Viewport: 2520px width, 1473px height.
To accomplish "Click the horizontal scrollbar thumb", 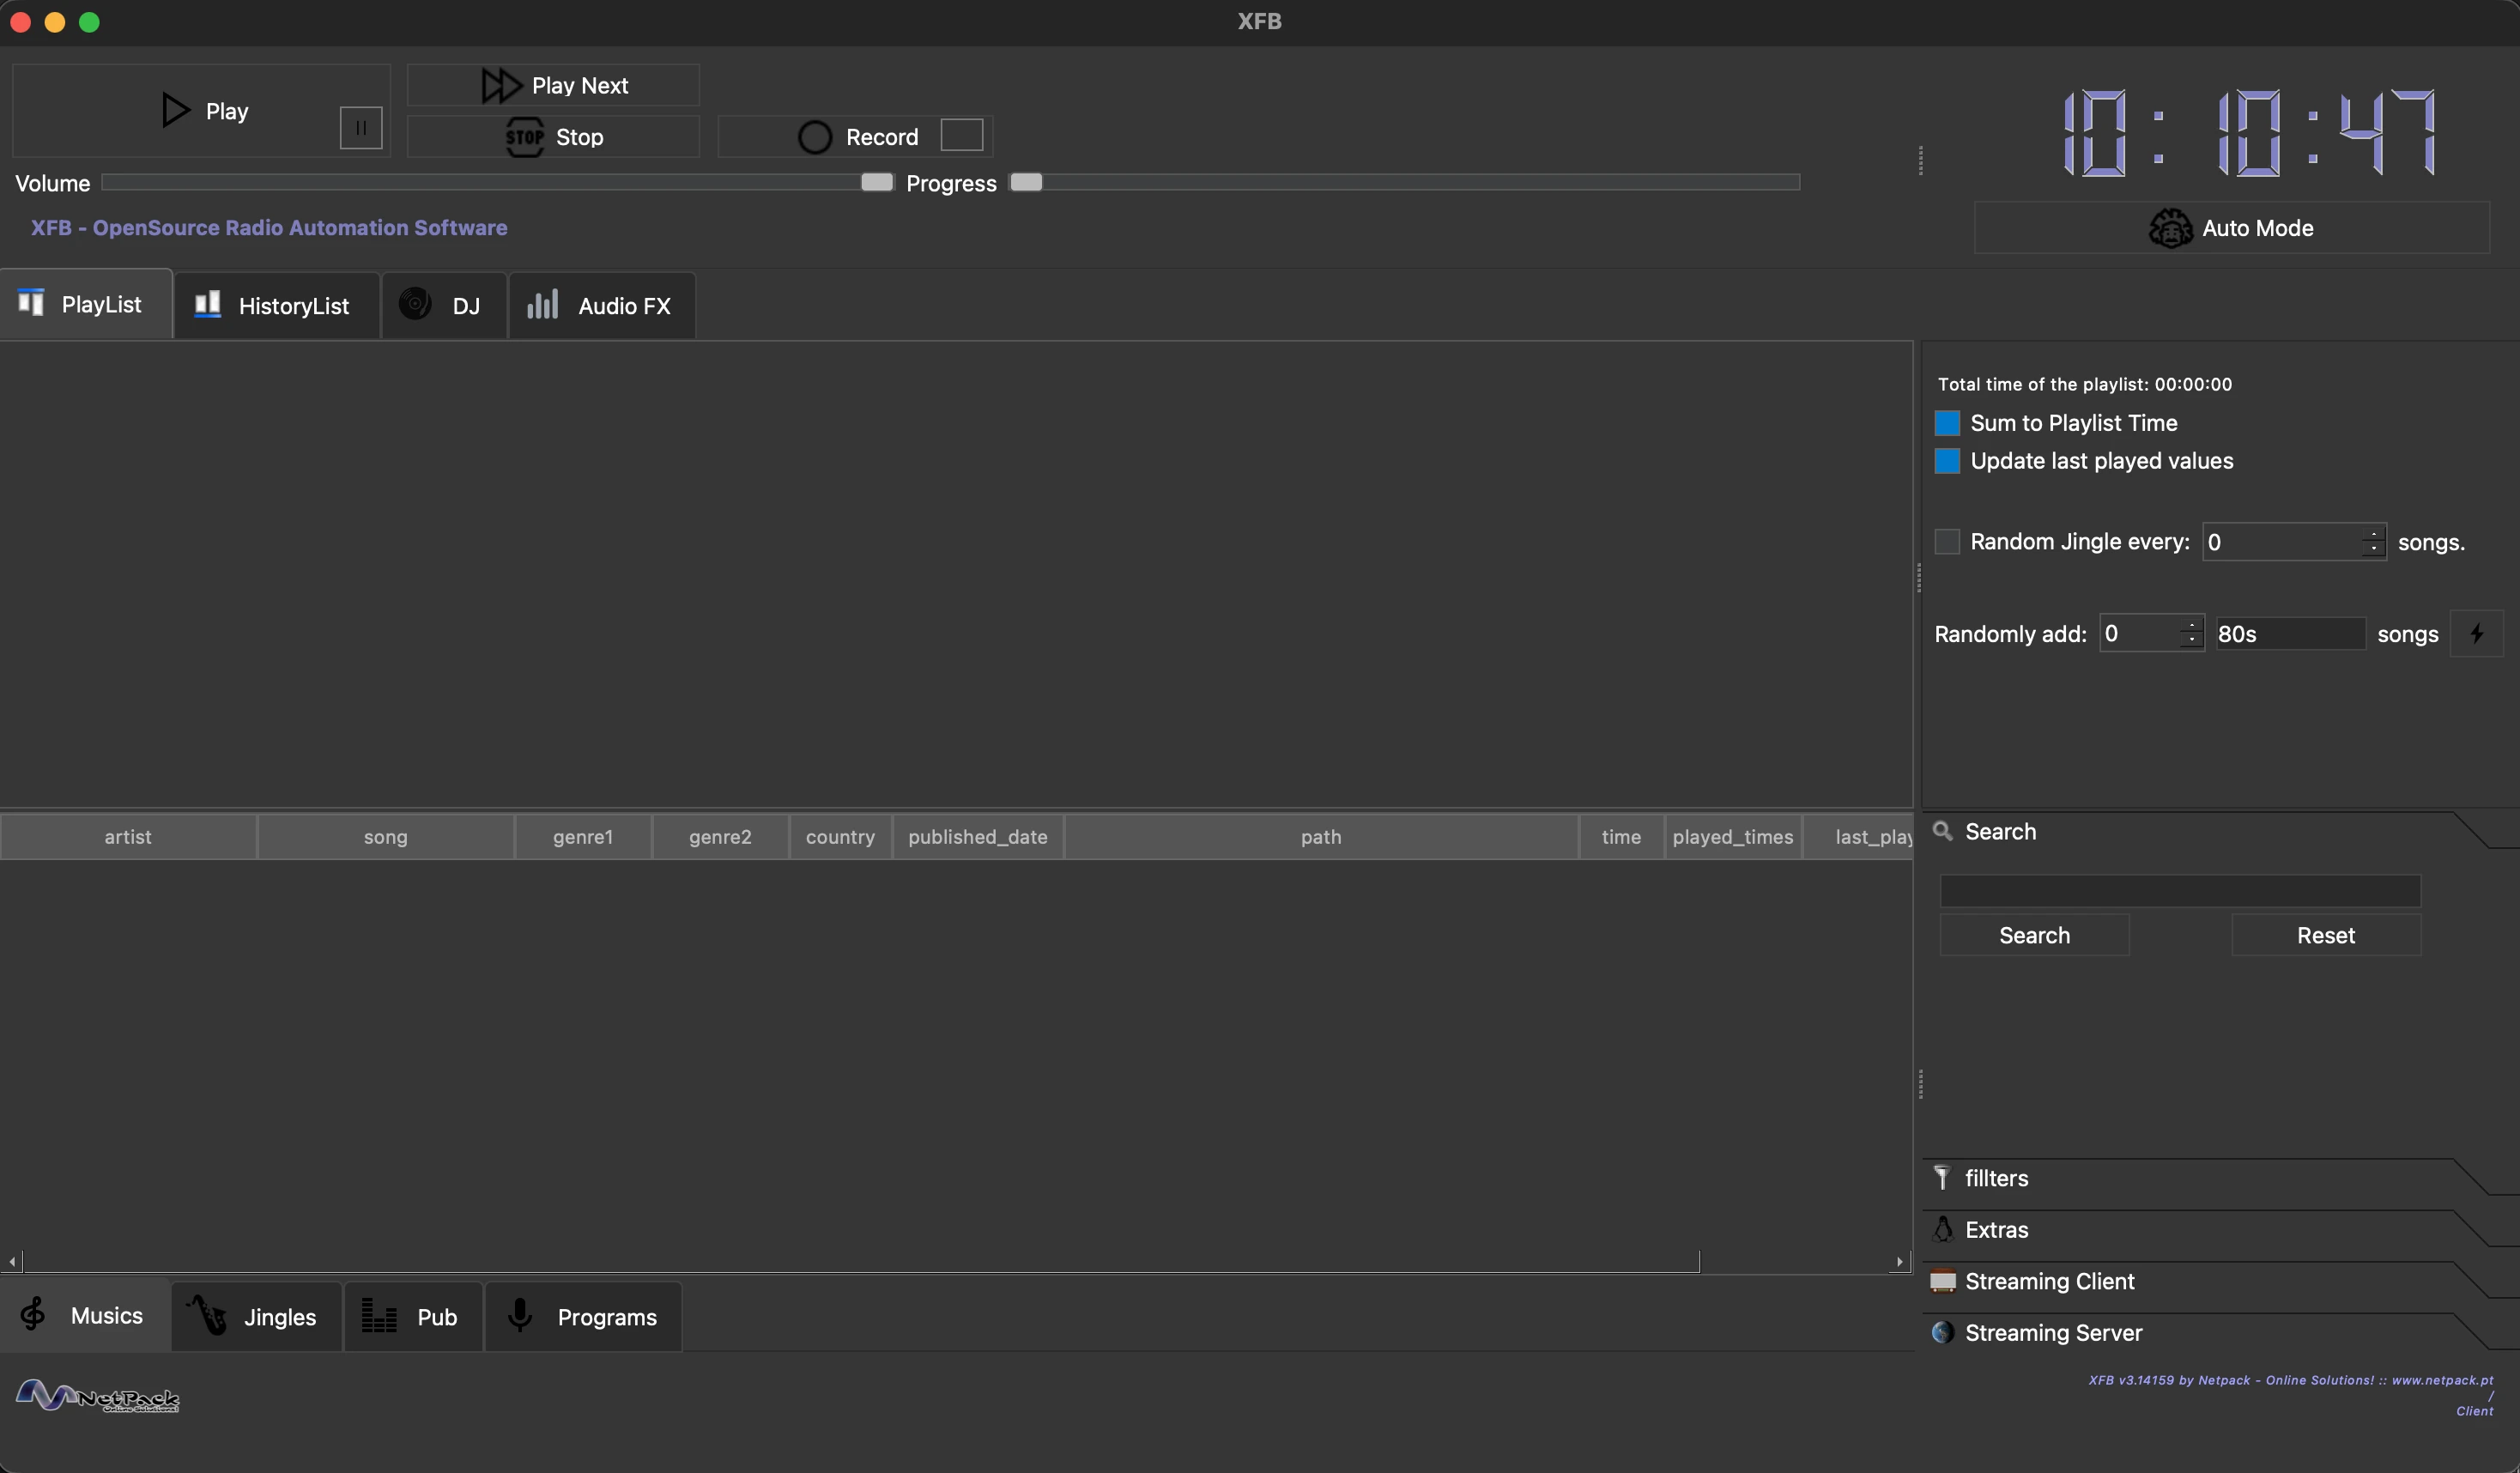I will 861,1262.
